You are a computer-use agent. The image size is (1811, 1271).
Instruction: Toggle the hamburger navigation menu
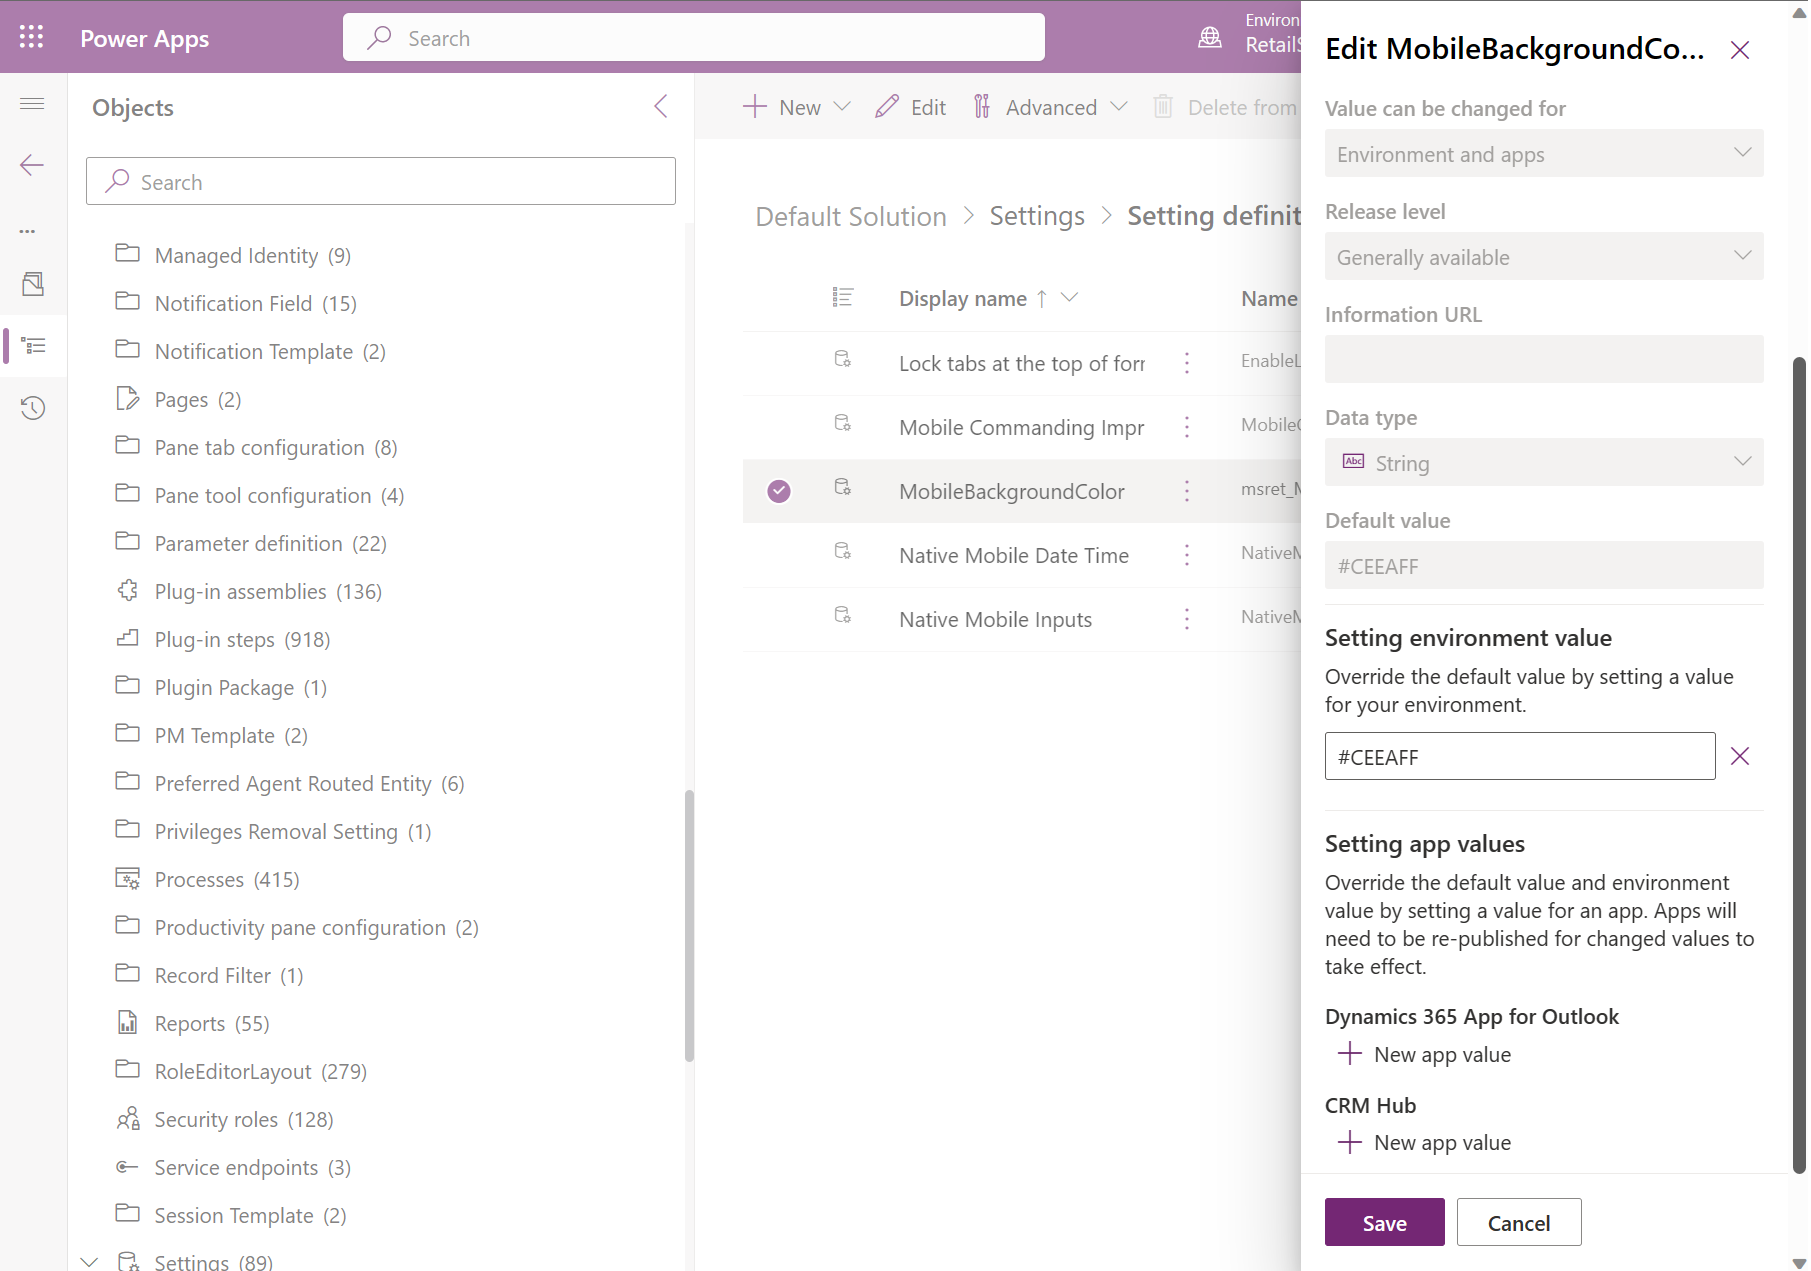[x=32, y=104]
